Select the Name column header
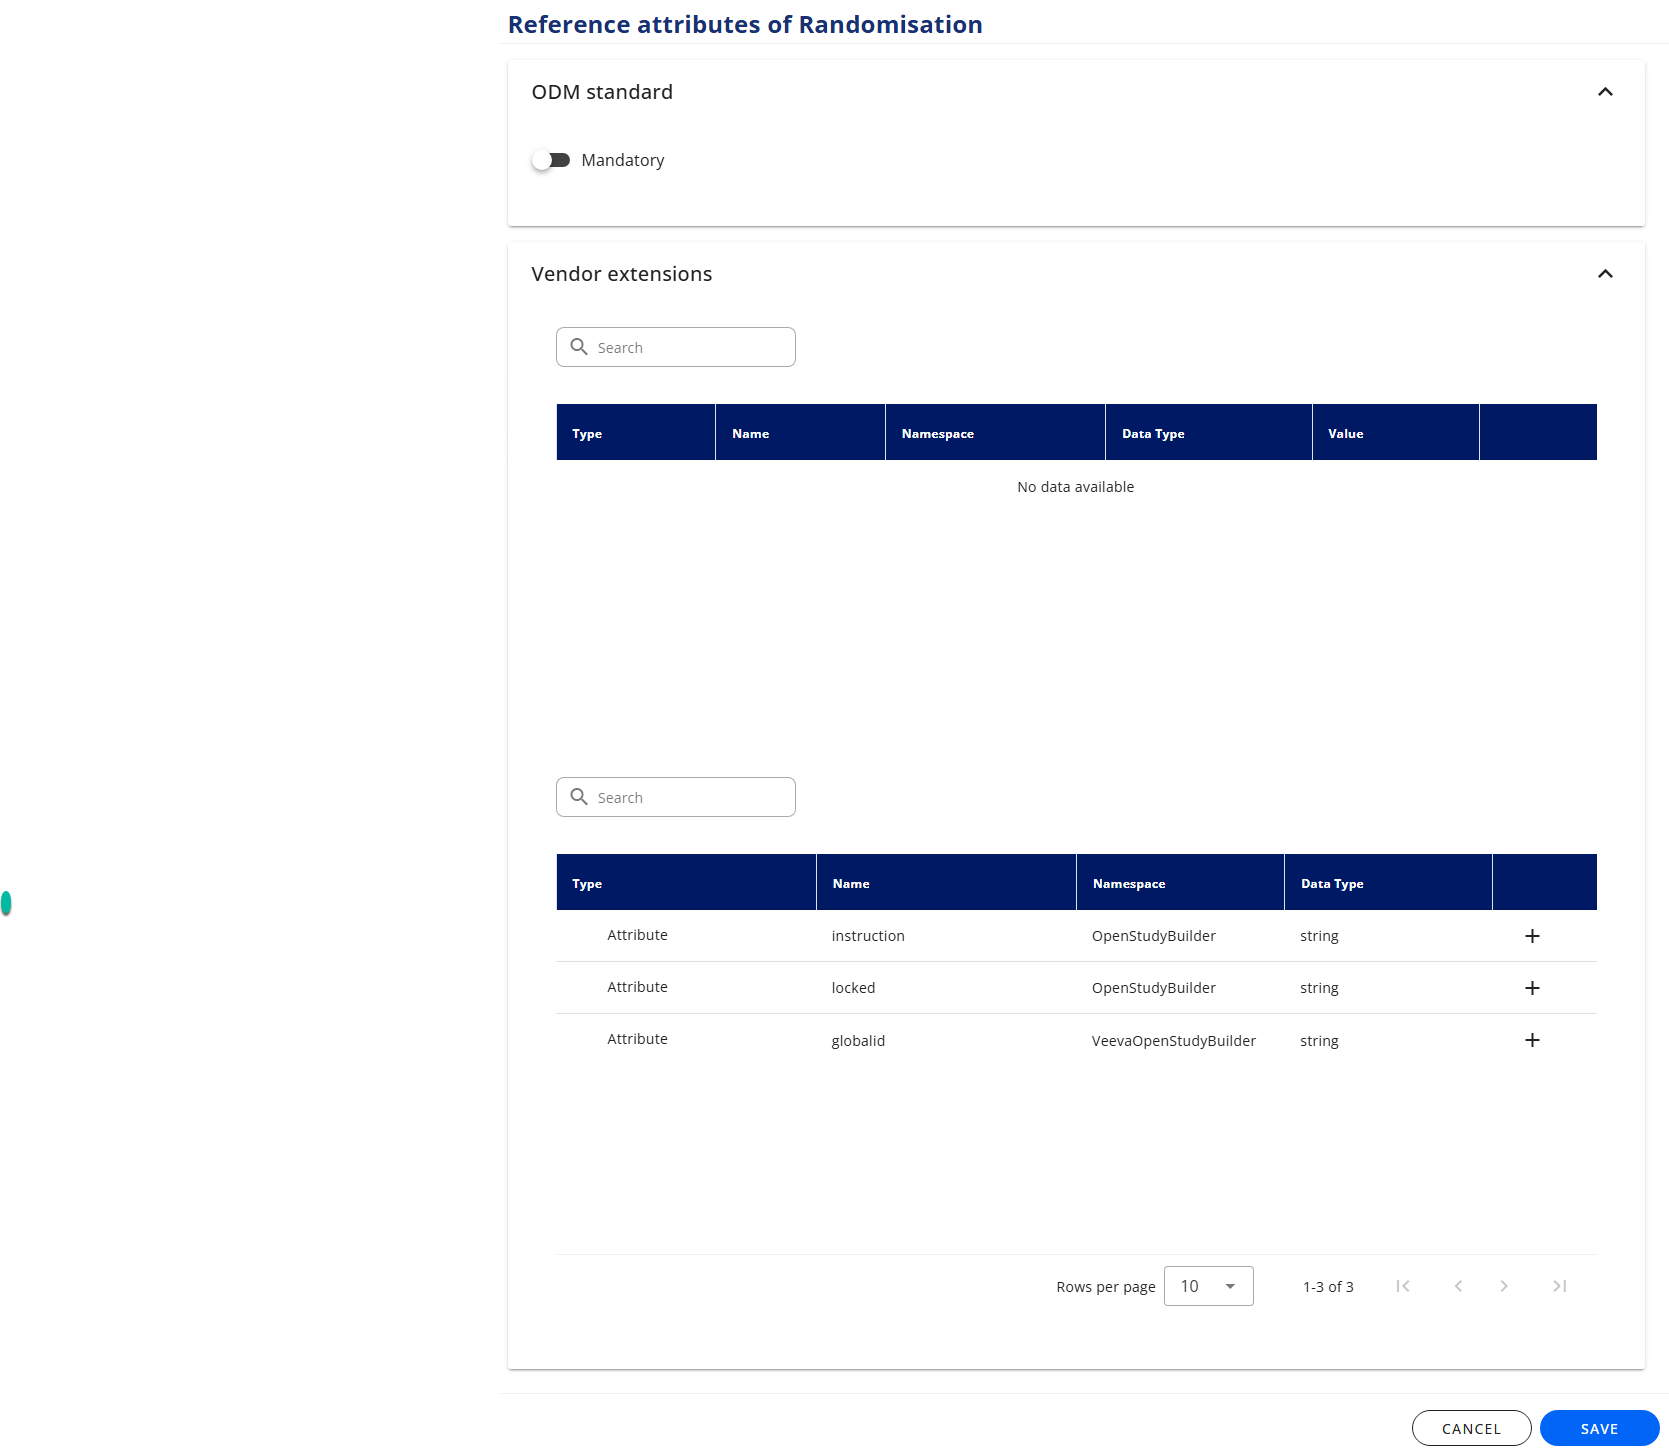1669x1454 pixels. 750,433
